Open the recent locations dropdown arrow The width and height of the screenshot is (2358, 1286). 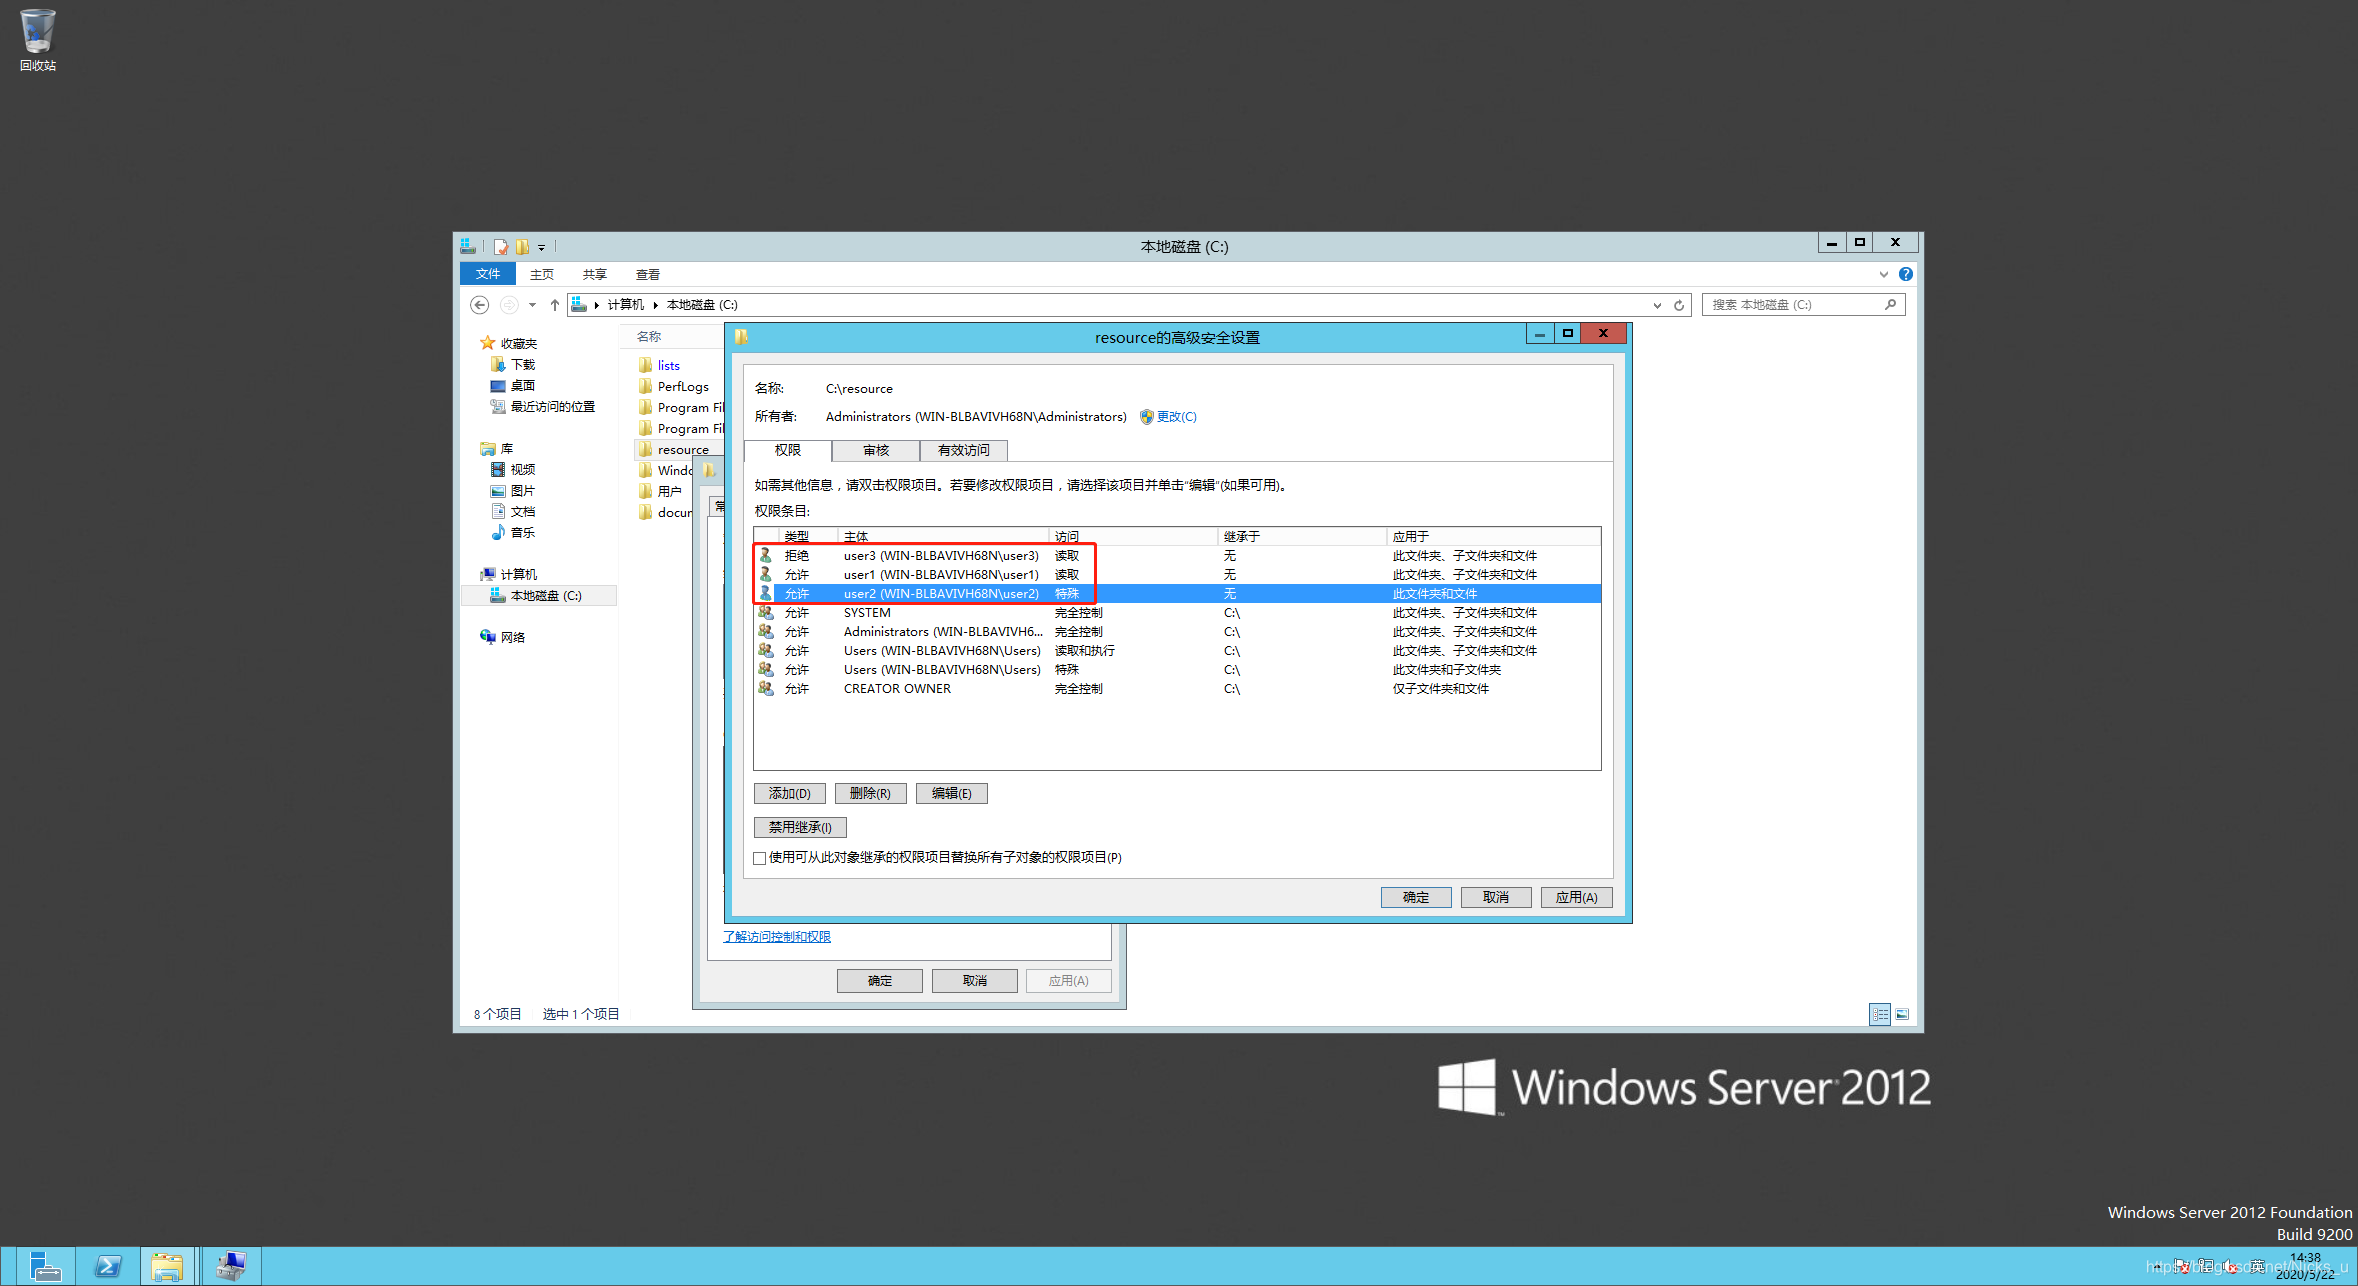tap(533, 305)
